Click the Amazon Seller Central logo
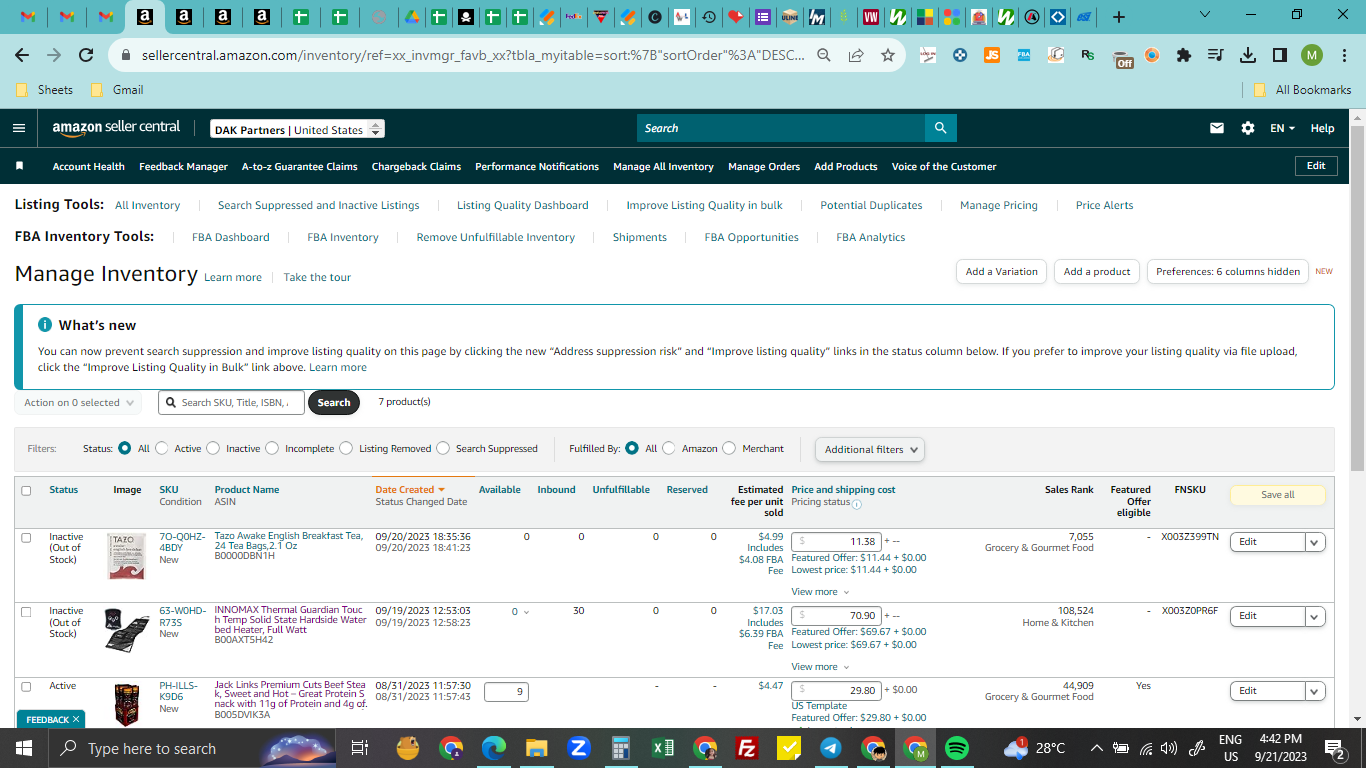The width and height of the screenshot is (1366, 768). point(117,127)
